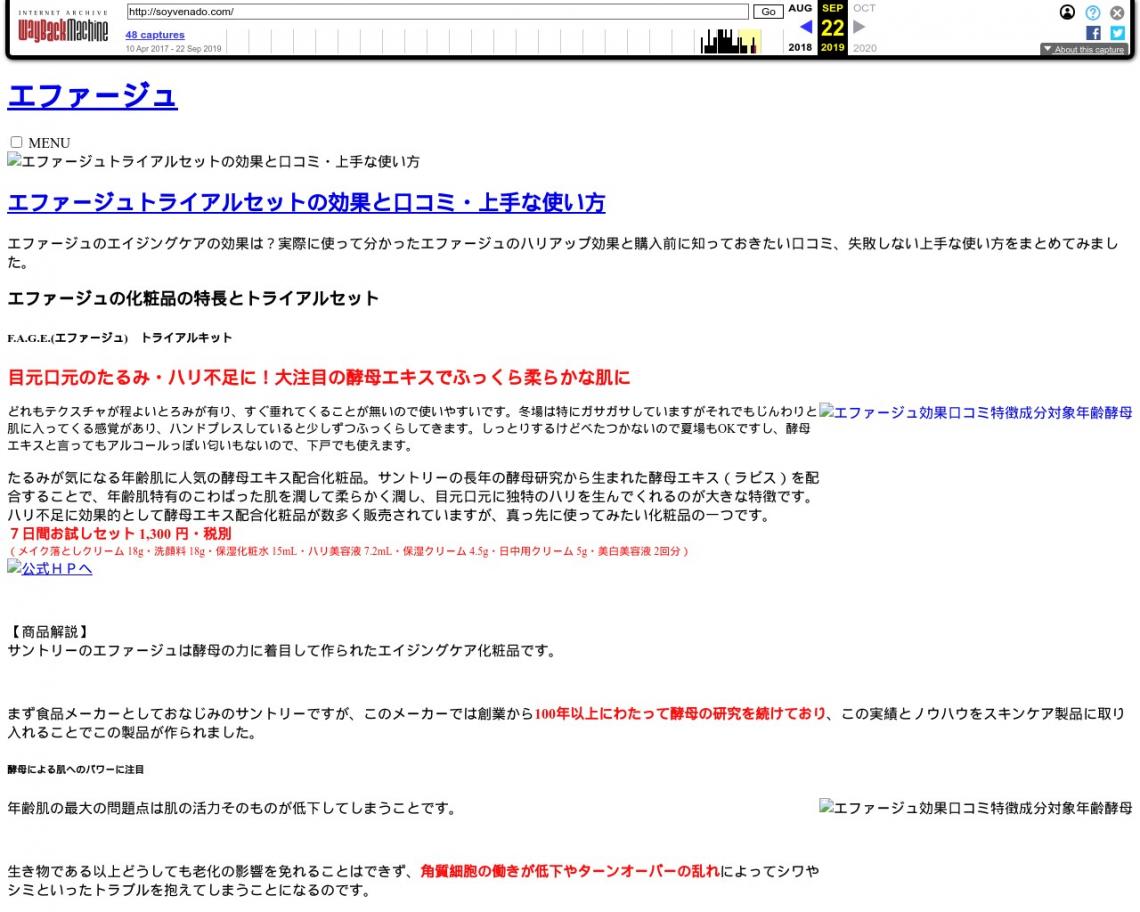This screenshot has width=1140, height=912.
Task: Click the broken header image under MENU
Action: point(214,161)
